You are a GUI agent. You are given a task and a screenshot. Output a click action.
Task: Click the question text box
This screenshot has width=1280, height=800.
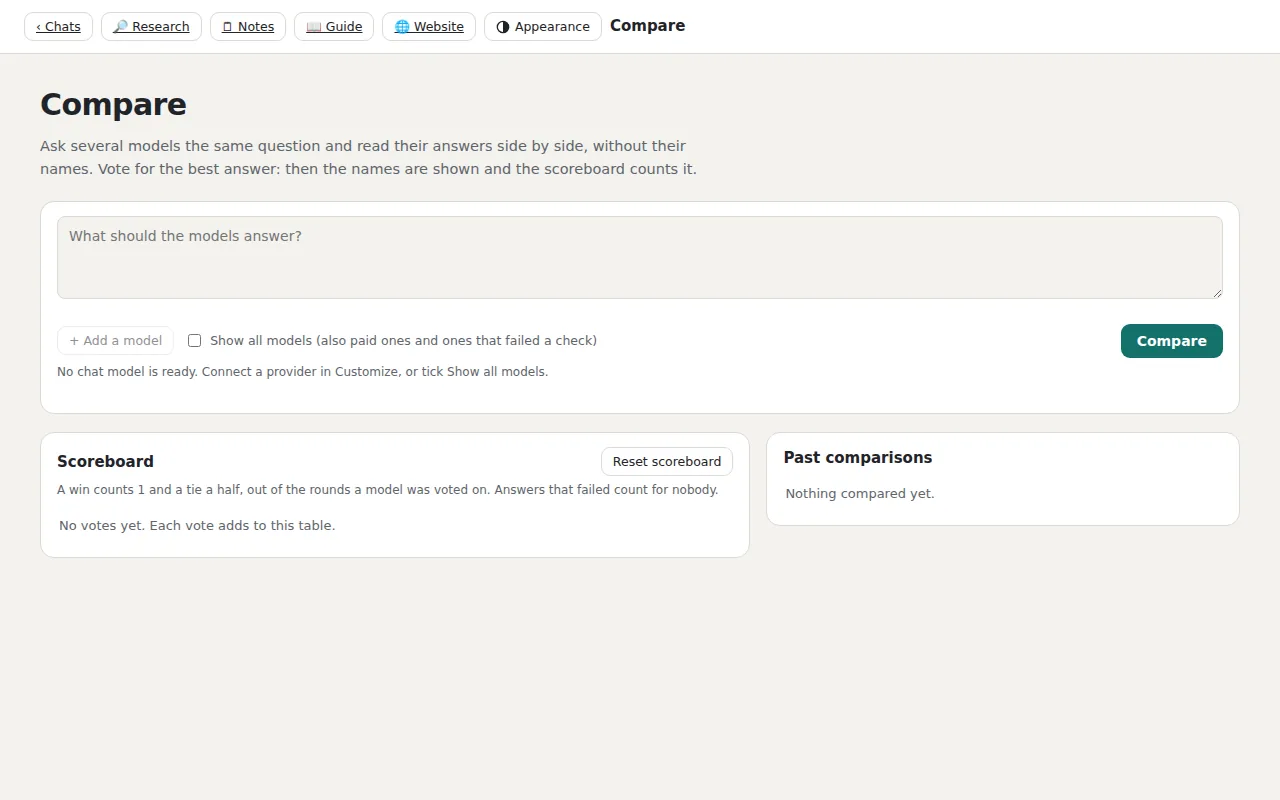640,258
